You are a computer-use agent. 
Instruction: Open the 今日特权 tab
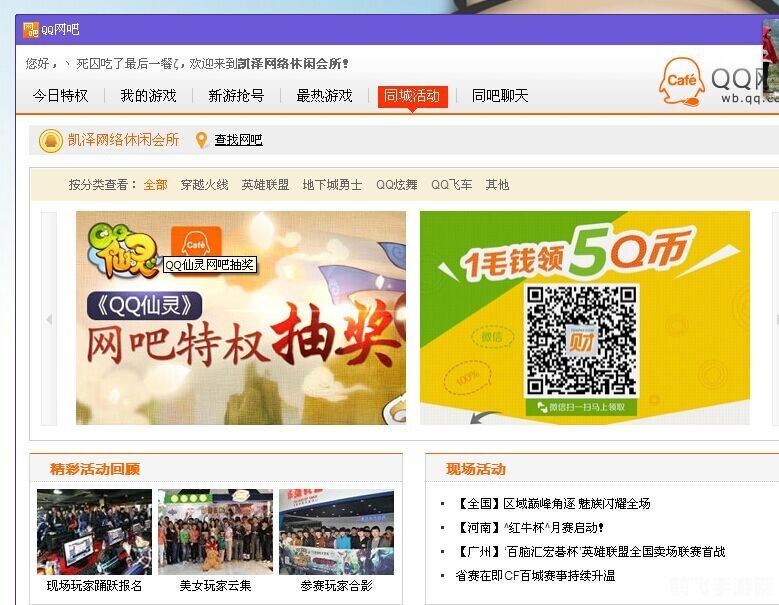(60, 96)
